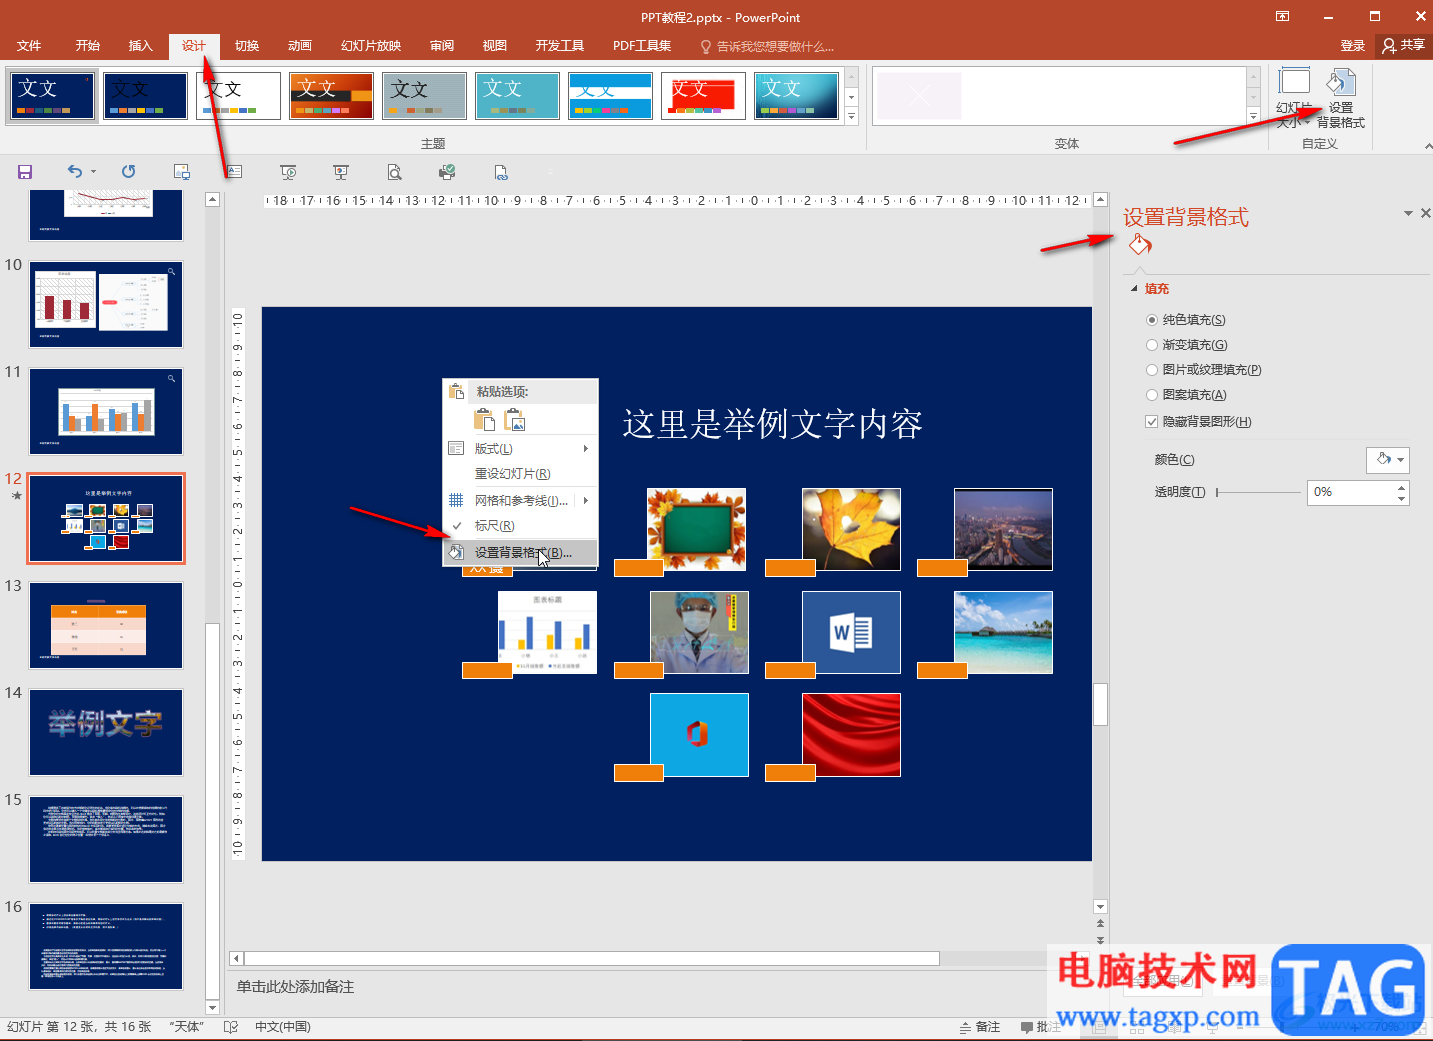Click the paint bucket Fill icon in pane
The image size is (1433, 1041).
1140,245
